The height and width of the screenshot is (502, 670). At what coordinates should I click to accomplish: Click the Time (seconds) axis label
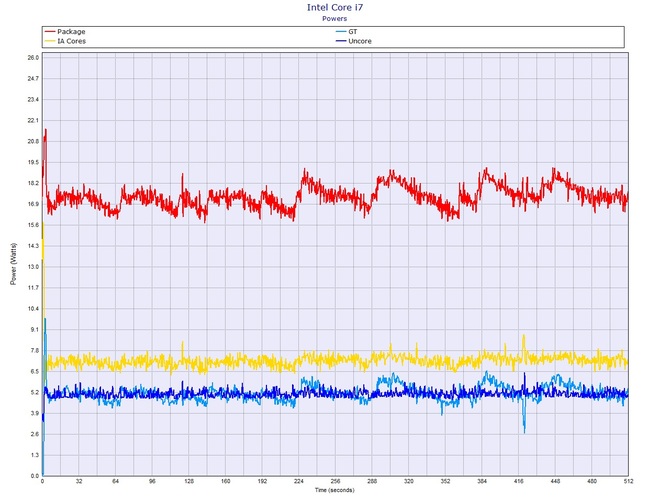pyautogui.click(x=335, y=490)
